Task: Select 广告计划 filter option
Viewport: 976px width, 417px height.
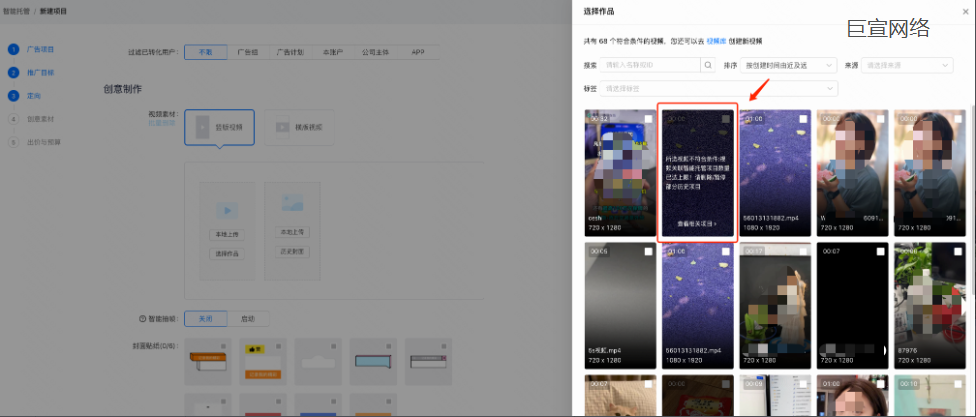Action: coord(290,52)
